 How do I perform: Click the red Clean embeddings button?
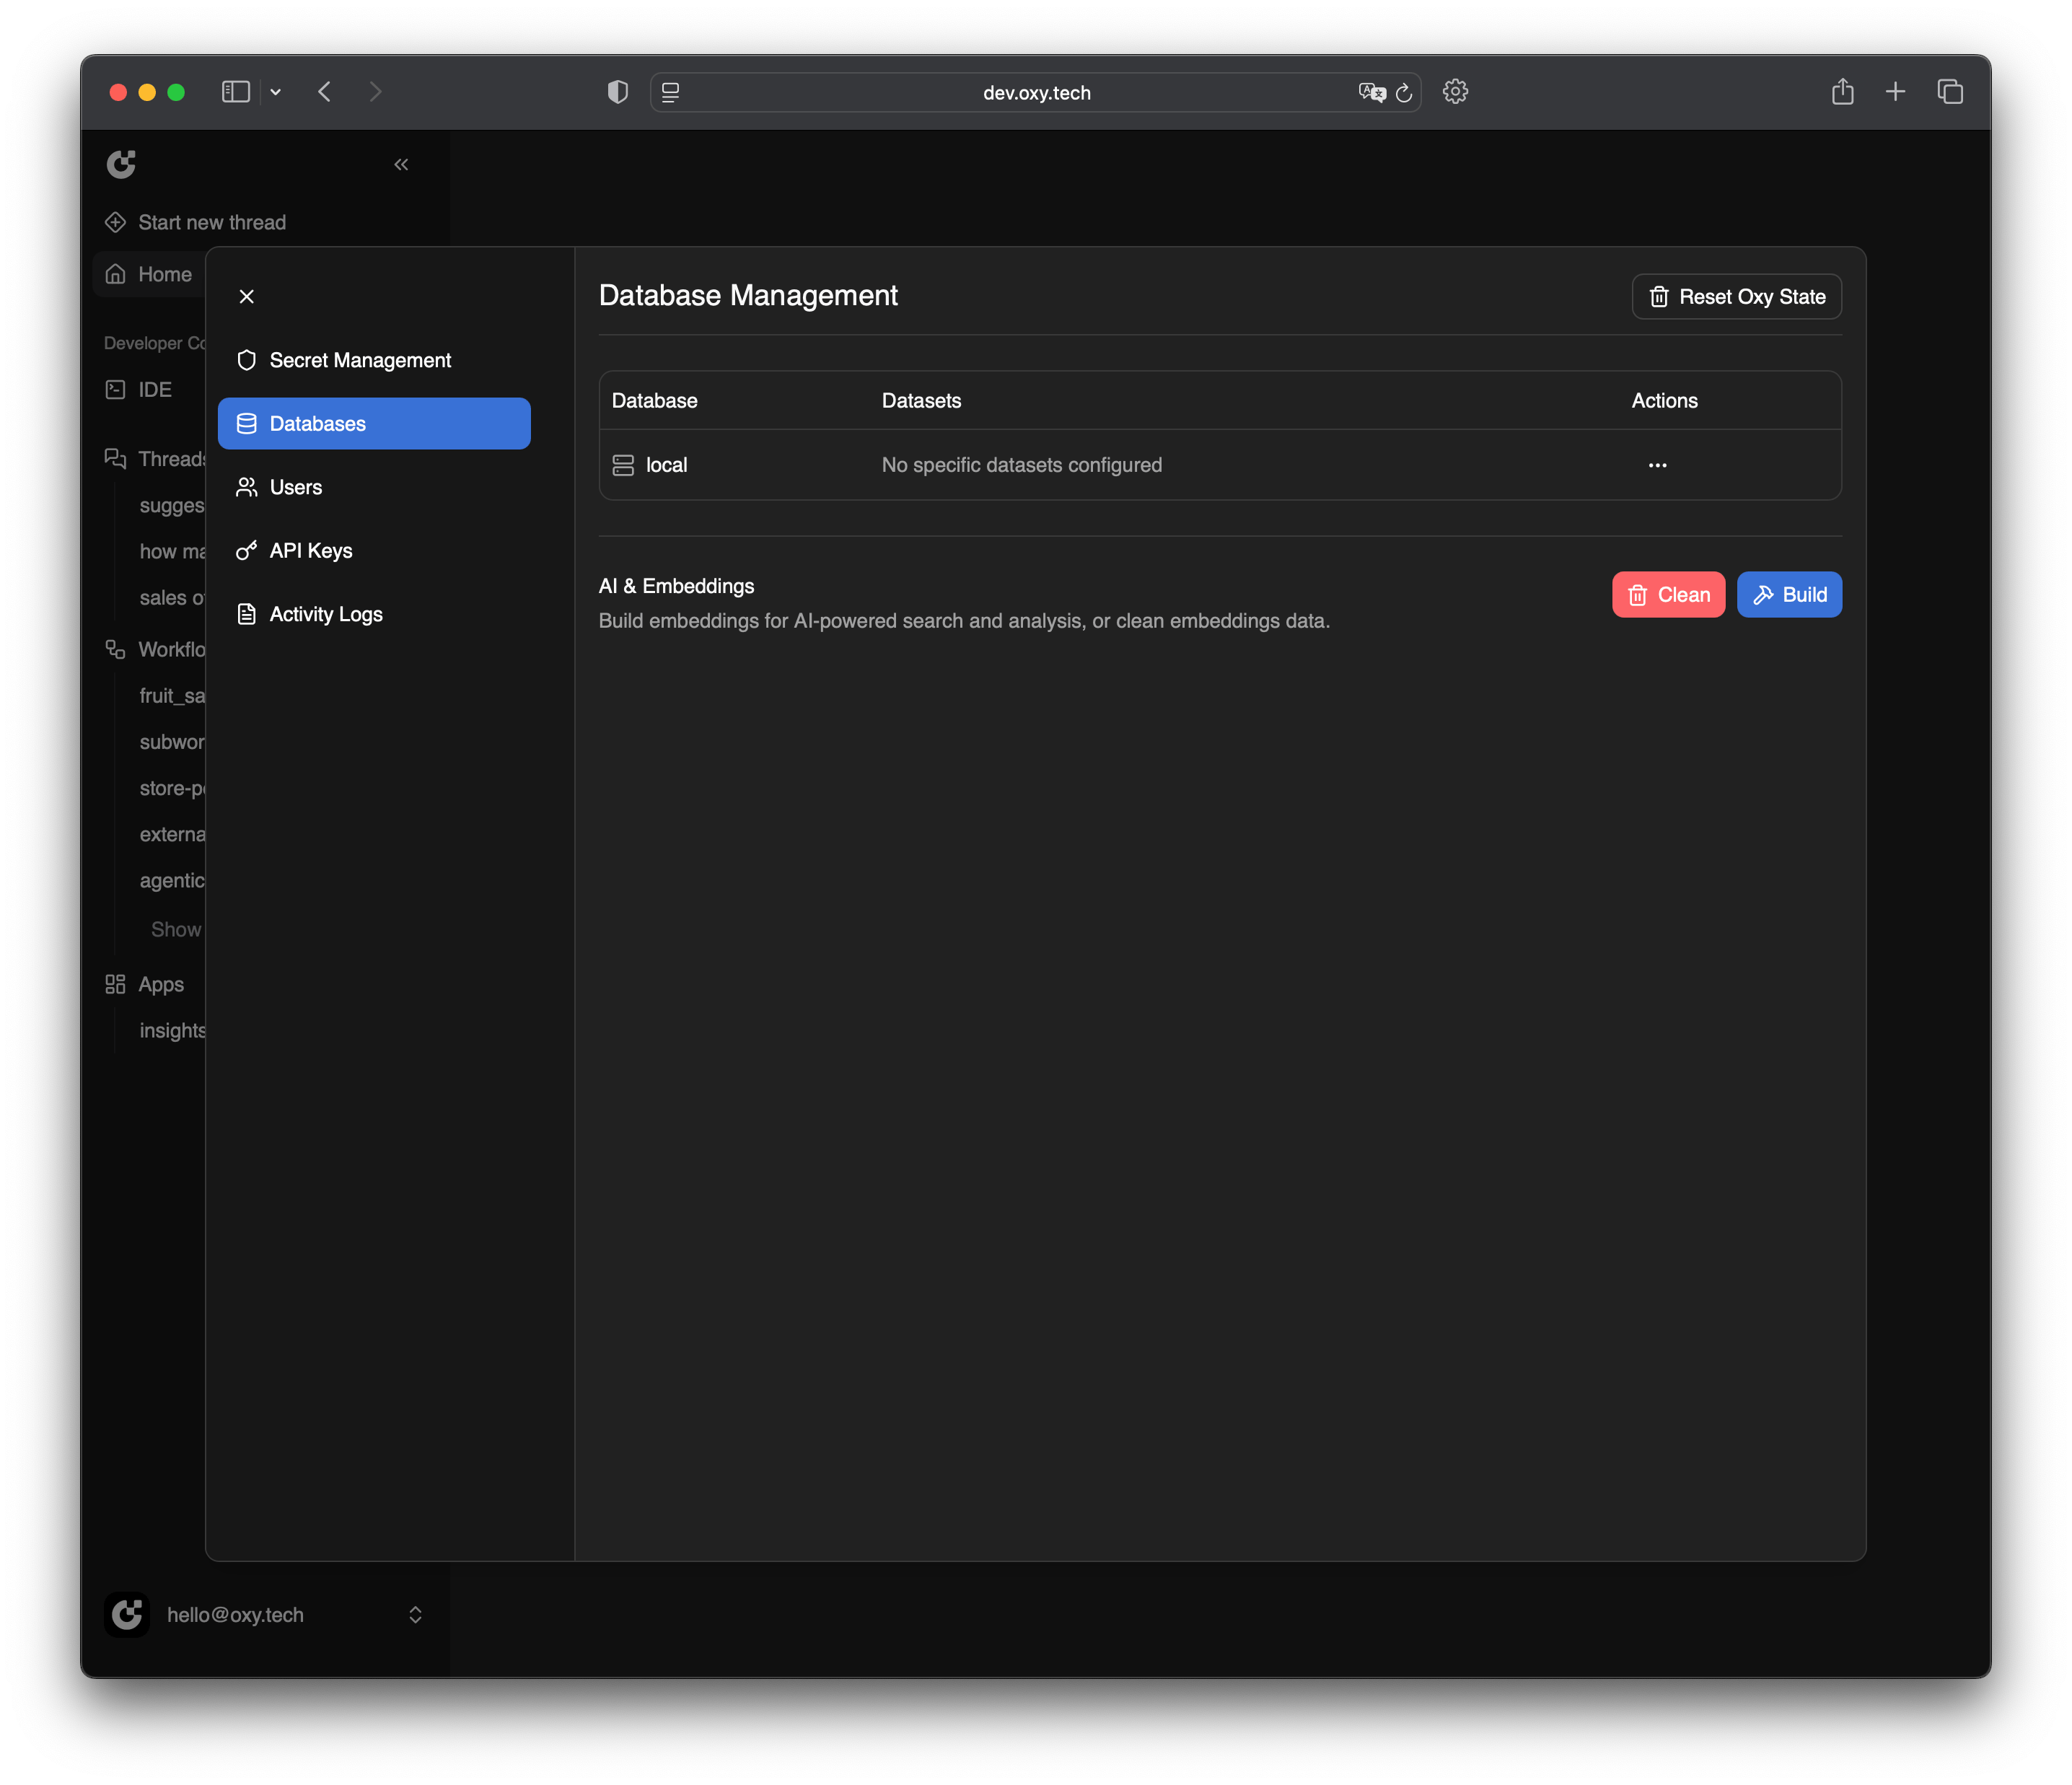pos(1667,594)
